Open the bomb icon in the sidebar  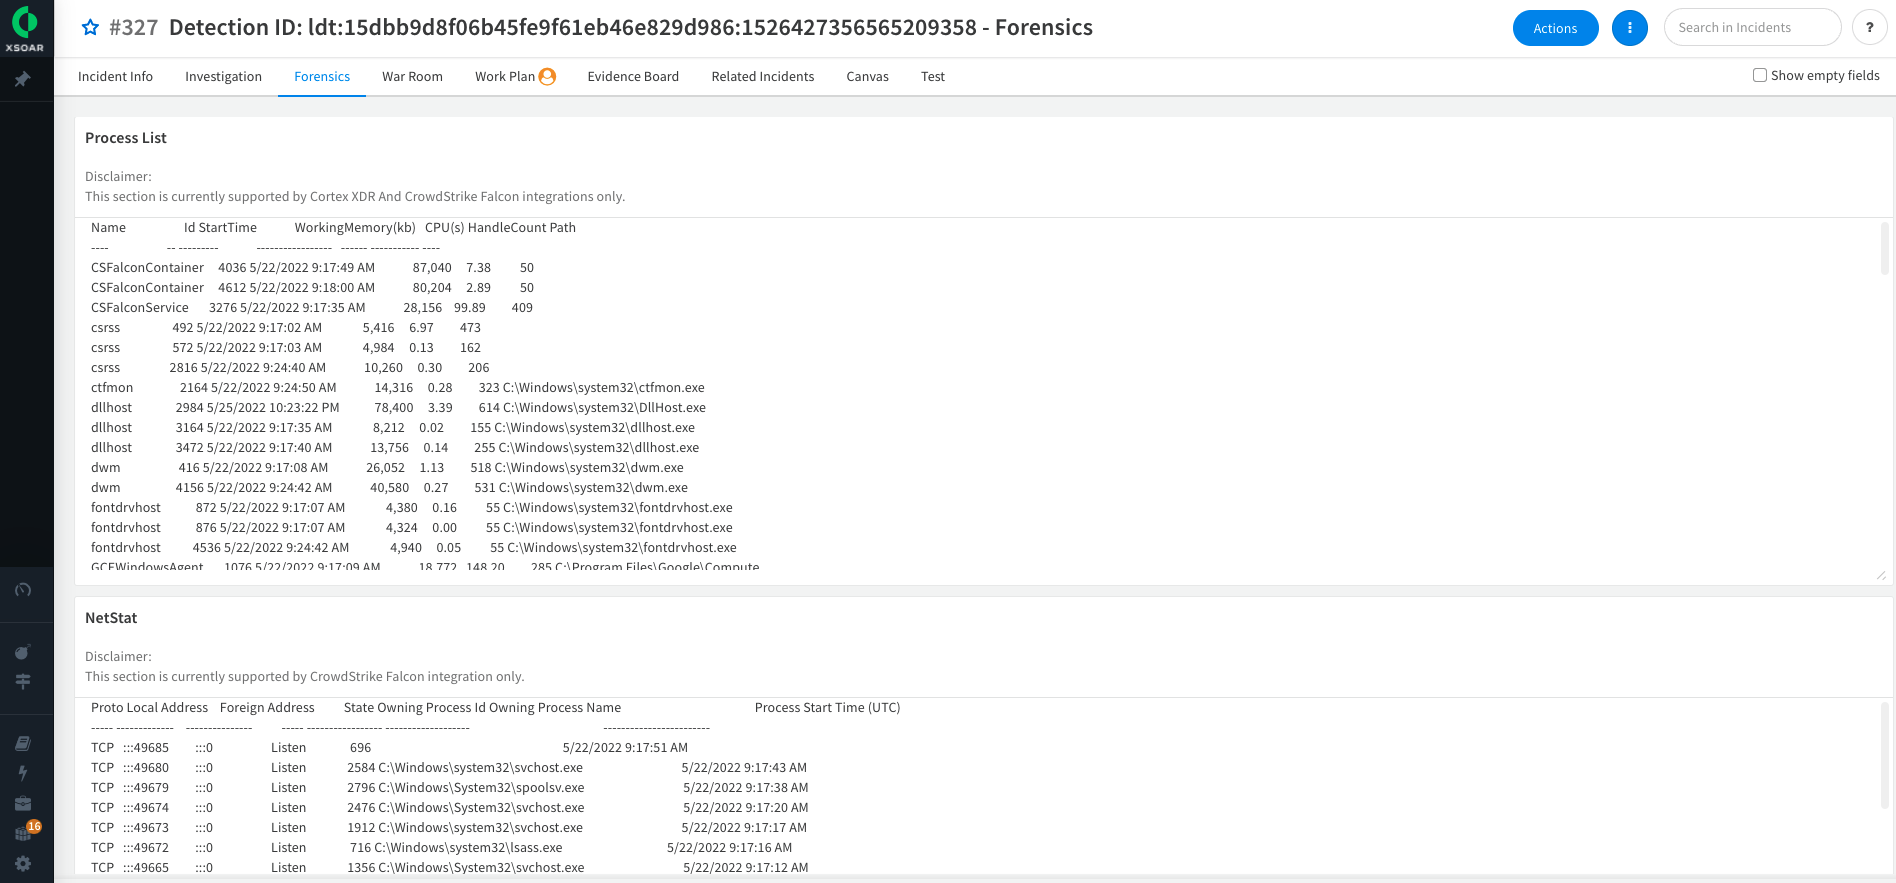pos(23,652)
